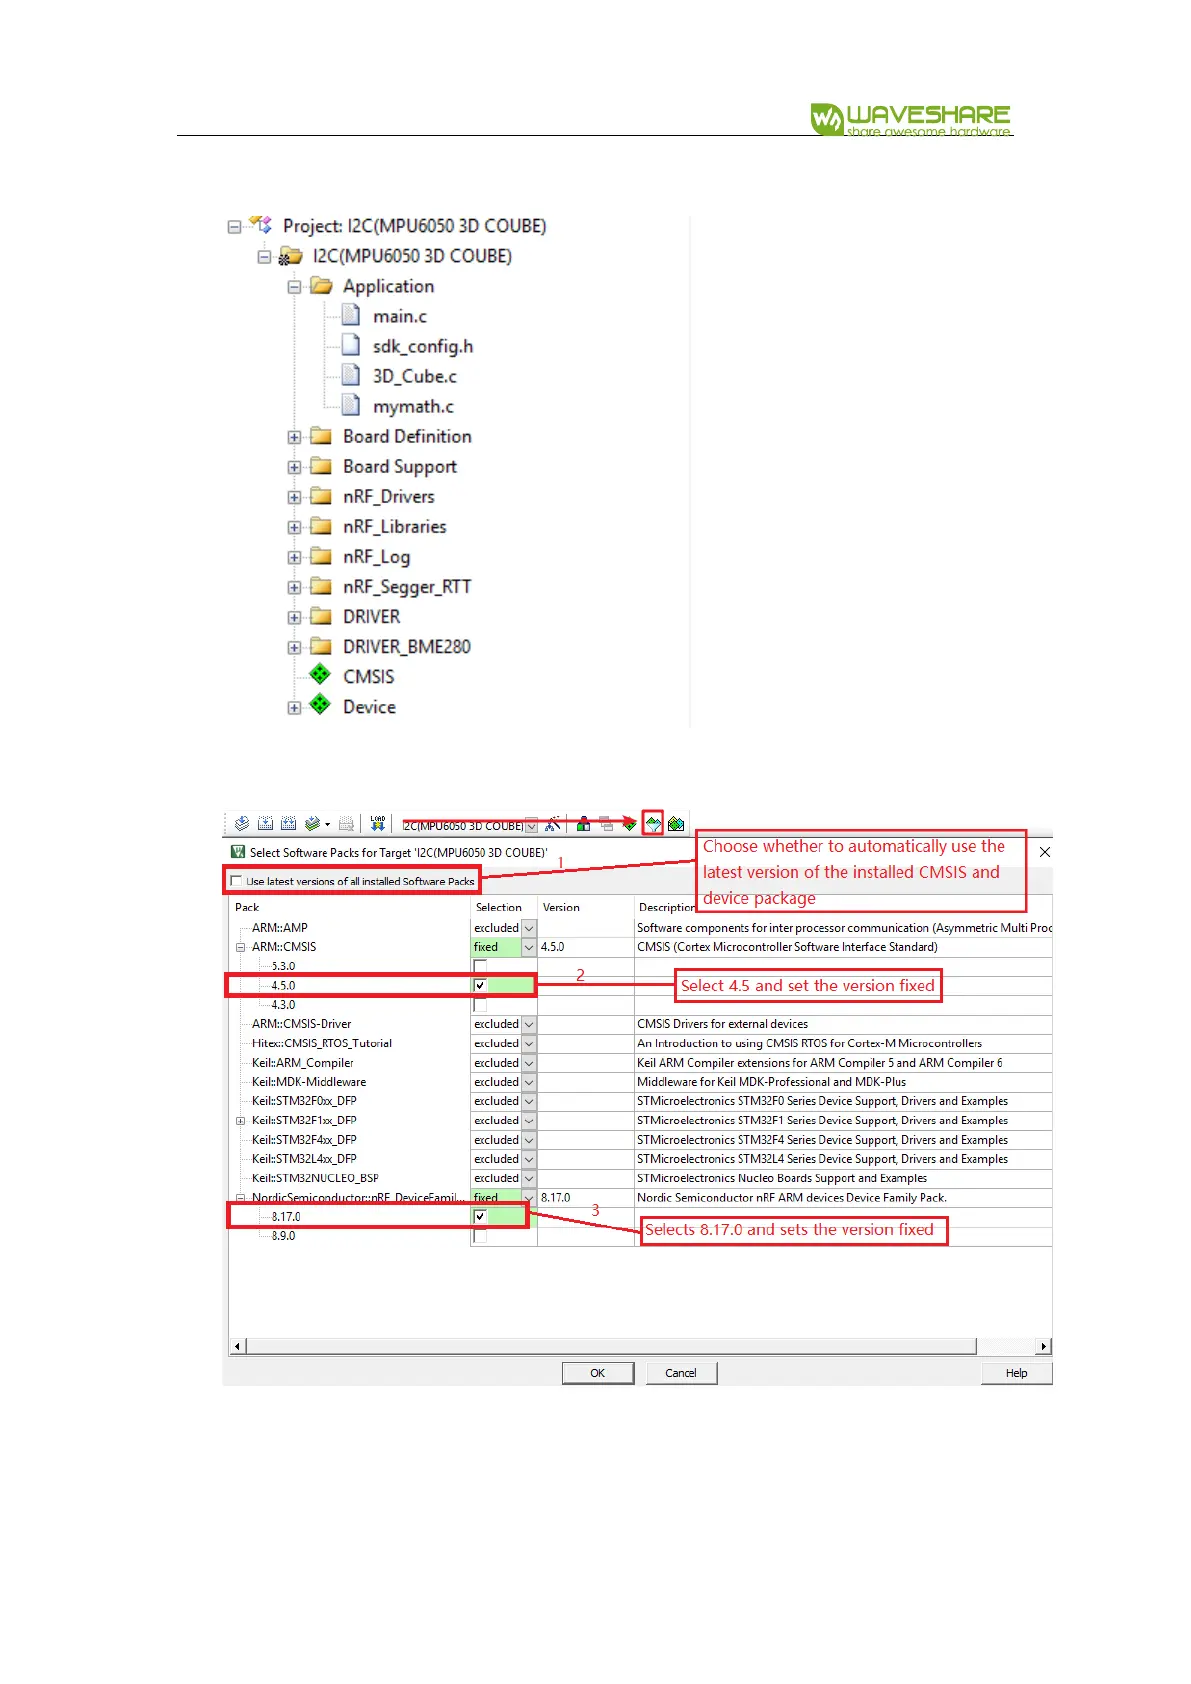Click the Manage Multi-Project Workspace icon
This screenshot has height=1684, width=1191.
[607, 824]
